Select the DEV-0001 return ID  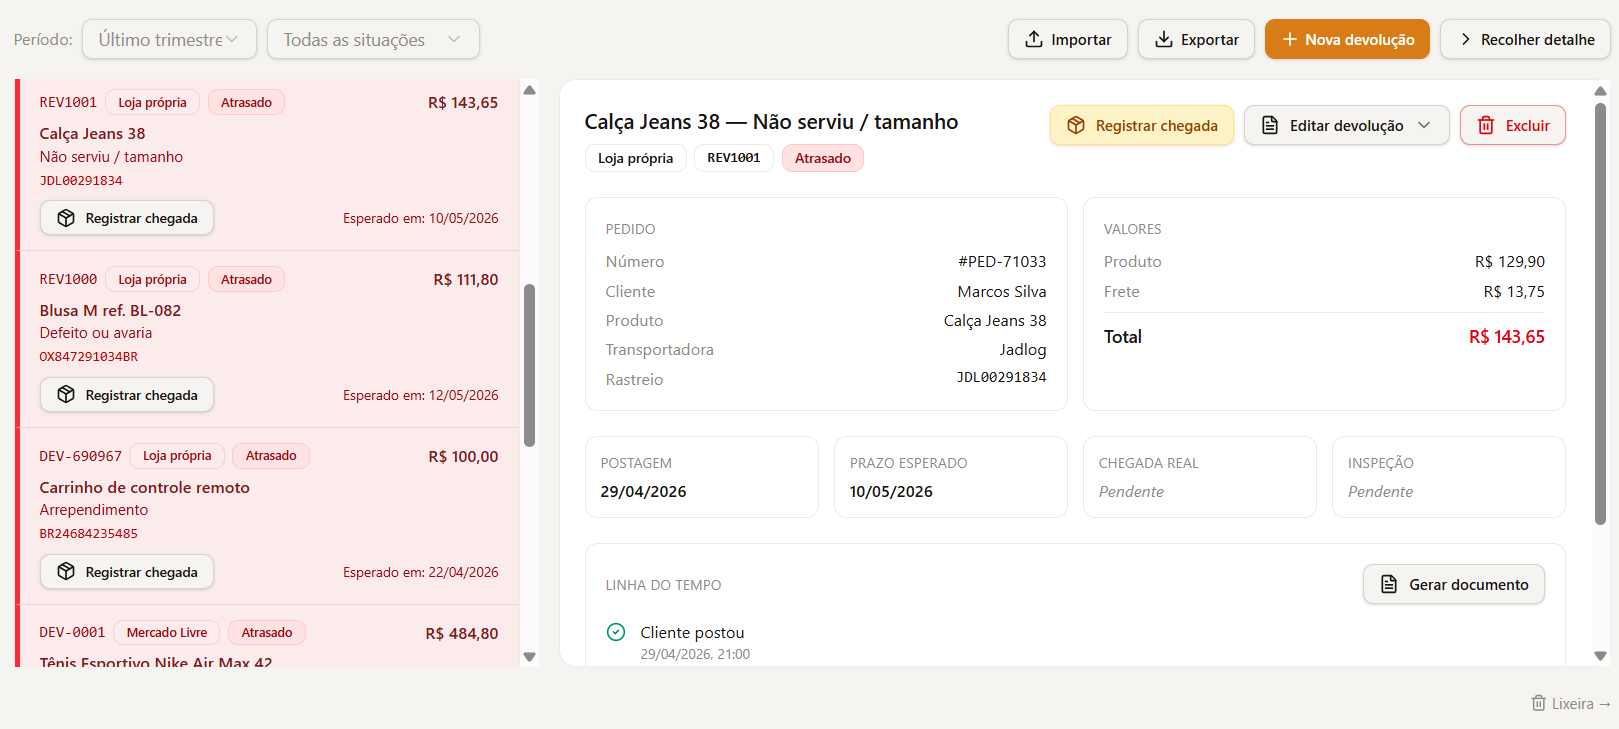(x=72, y=633)
